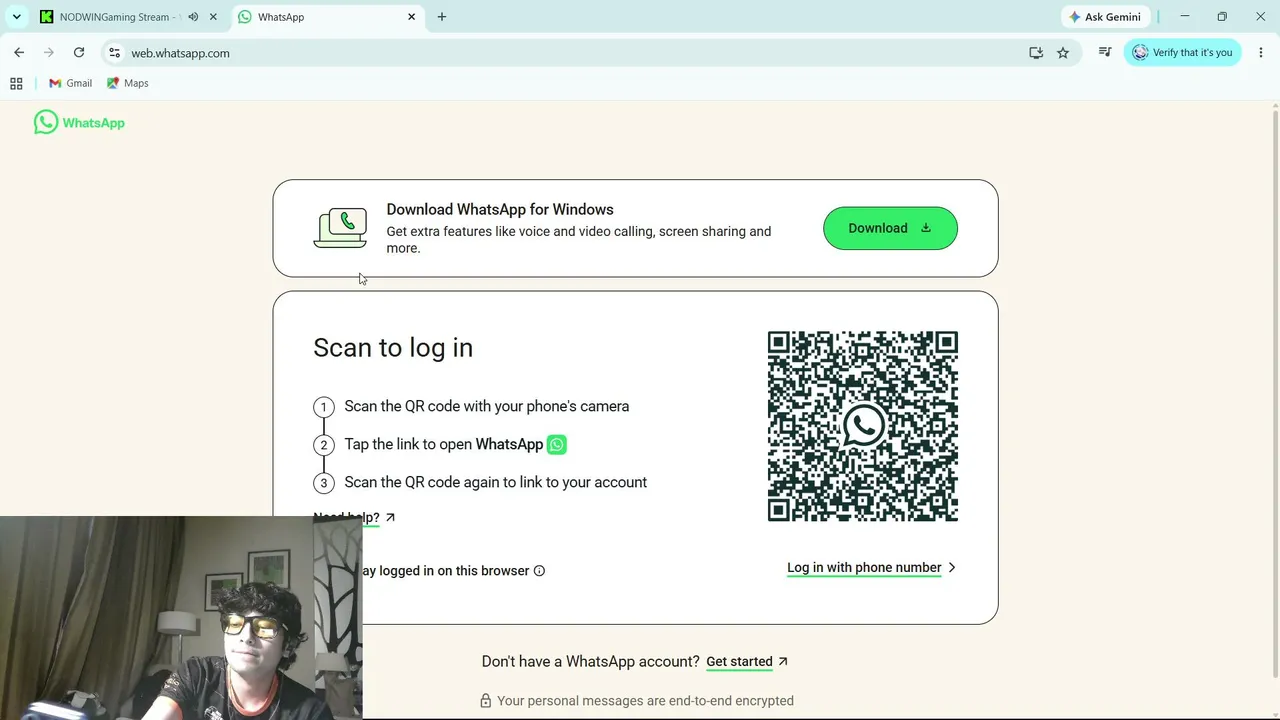Click 'Download WhatsApp for Windows' heading text
Screen dimensions: 1280x720
(500, 209)
